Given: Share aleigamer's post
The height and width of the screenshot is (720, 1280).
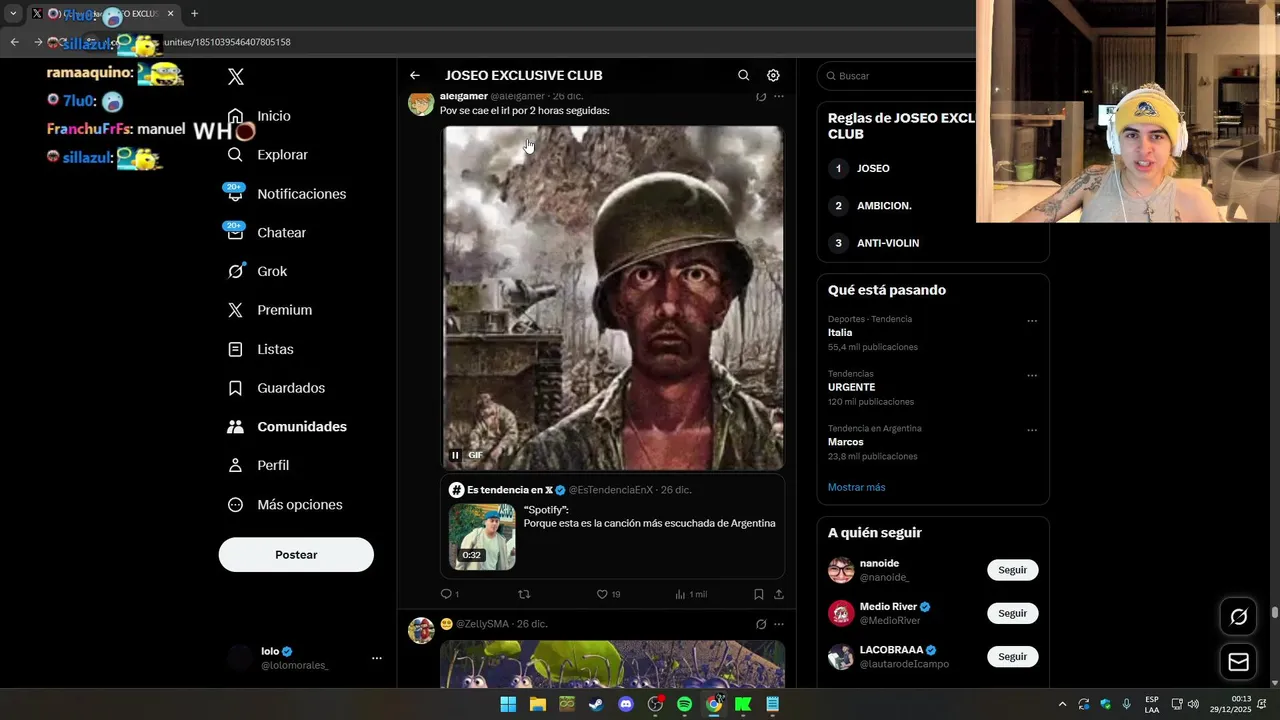Looking at the screenshot, I should point(779,594).
